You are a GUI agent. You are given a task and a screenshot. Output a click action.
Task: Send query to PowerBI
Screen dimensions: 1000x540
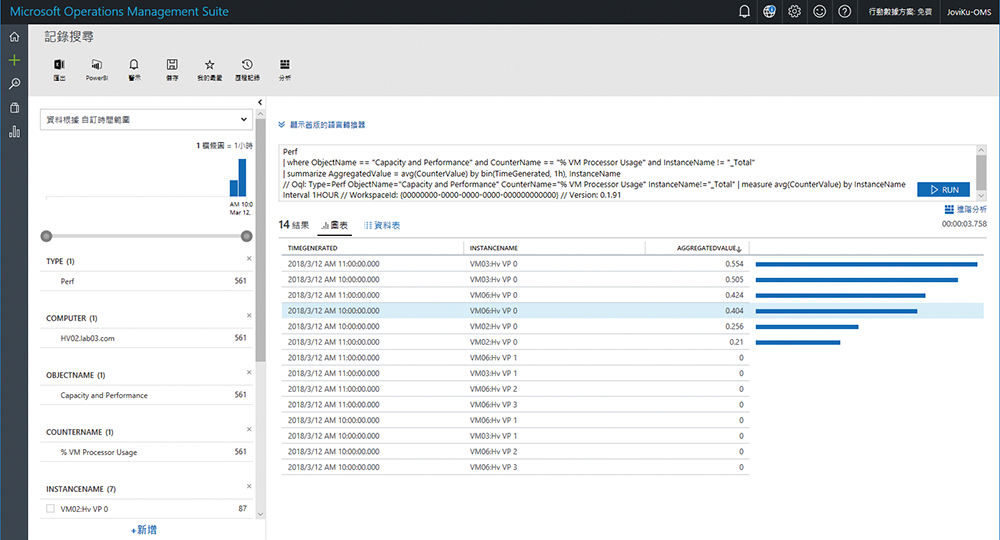(96, 69)
